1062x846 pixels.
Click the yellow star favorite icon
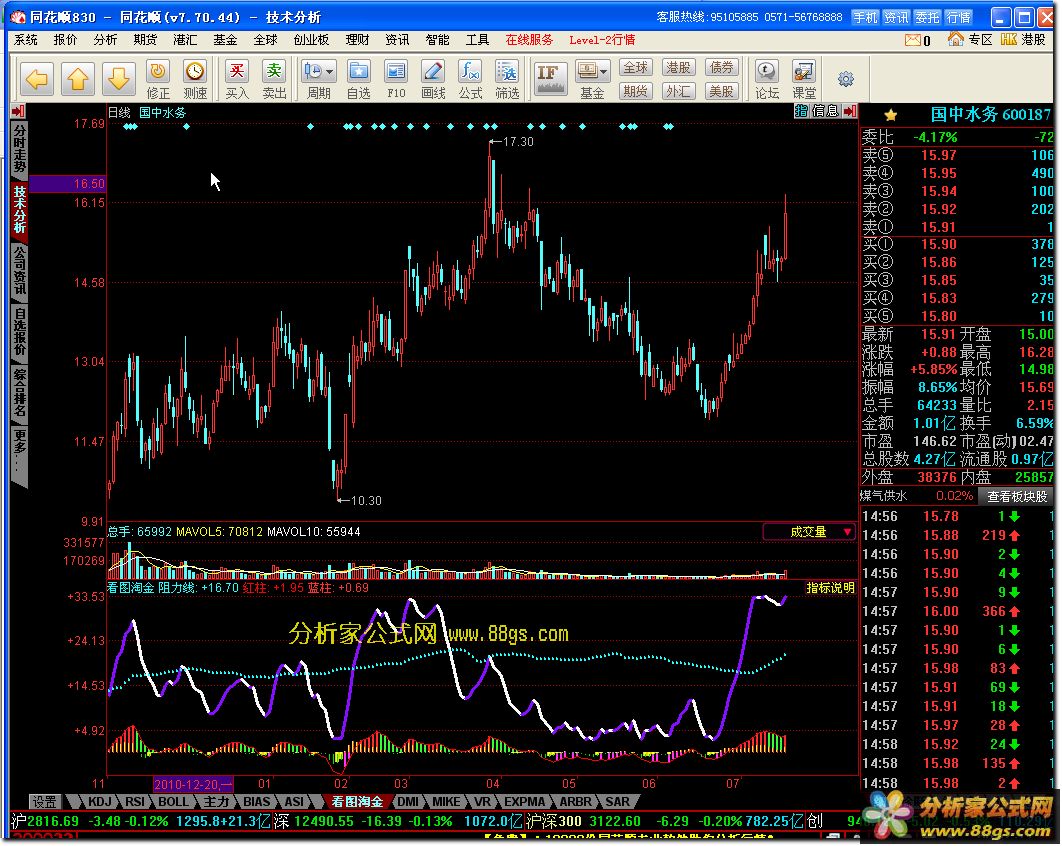[x=891, y=115]
